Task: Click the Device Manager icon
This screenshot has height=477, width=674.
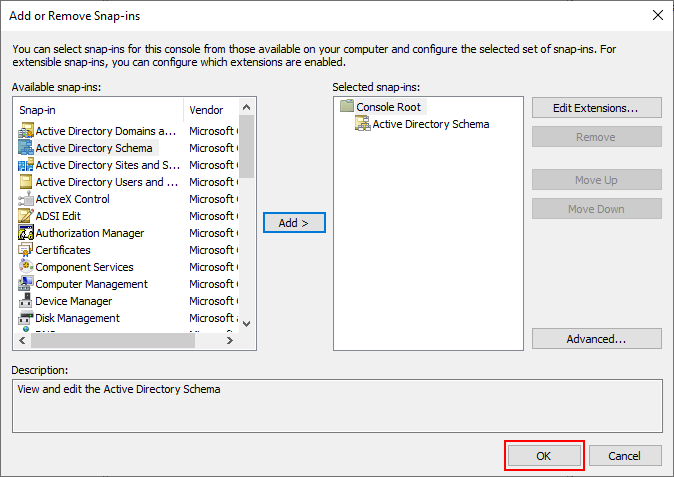Action: (x=26, y=301)
